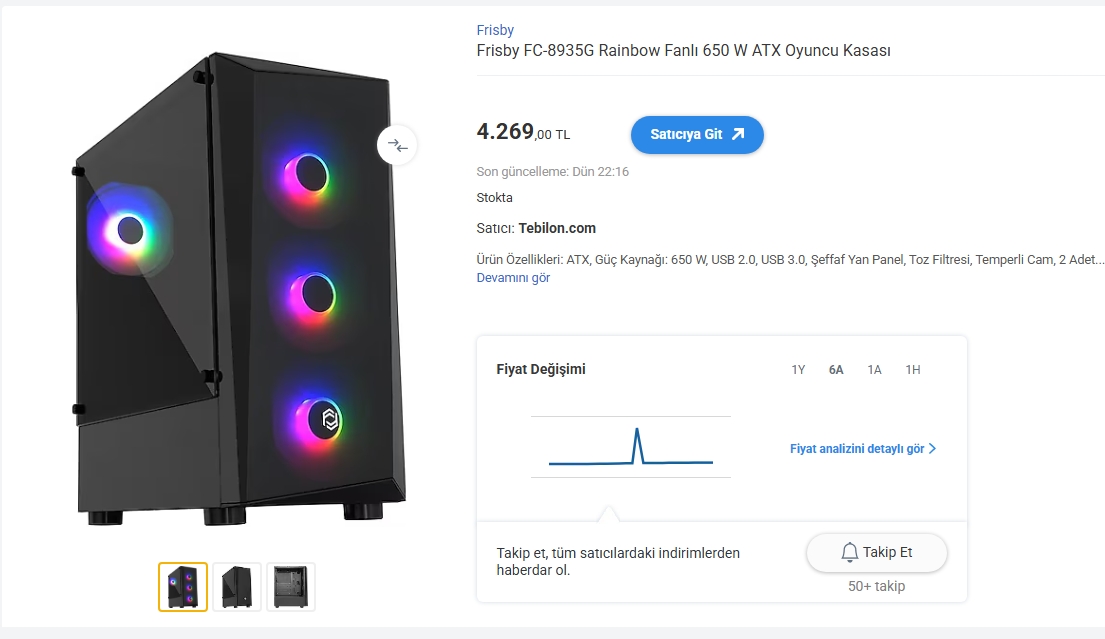Click the compare arrows icon beside product image
Screen dimensions: 1105x639
[x=397, y=145]
